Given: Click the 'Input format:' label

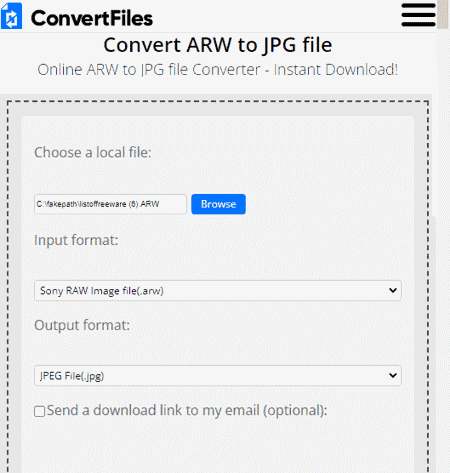Looking at the screenshot, I should tap(76, 240).
